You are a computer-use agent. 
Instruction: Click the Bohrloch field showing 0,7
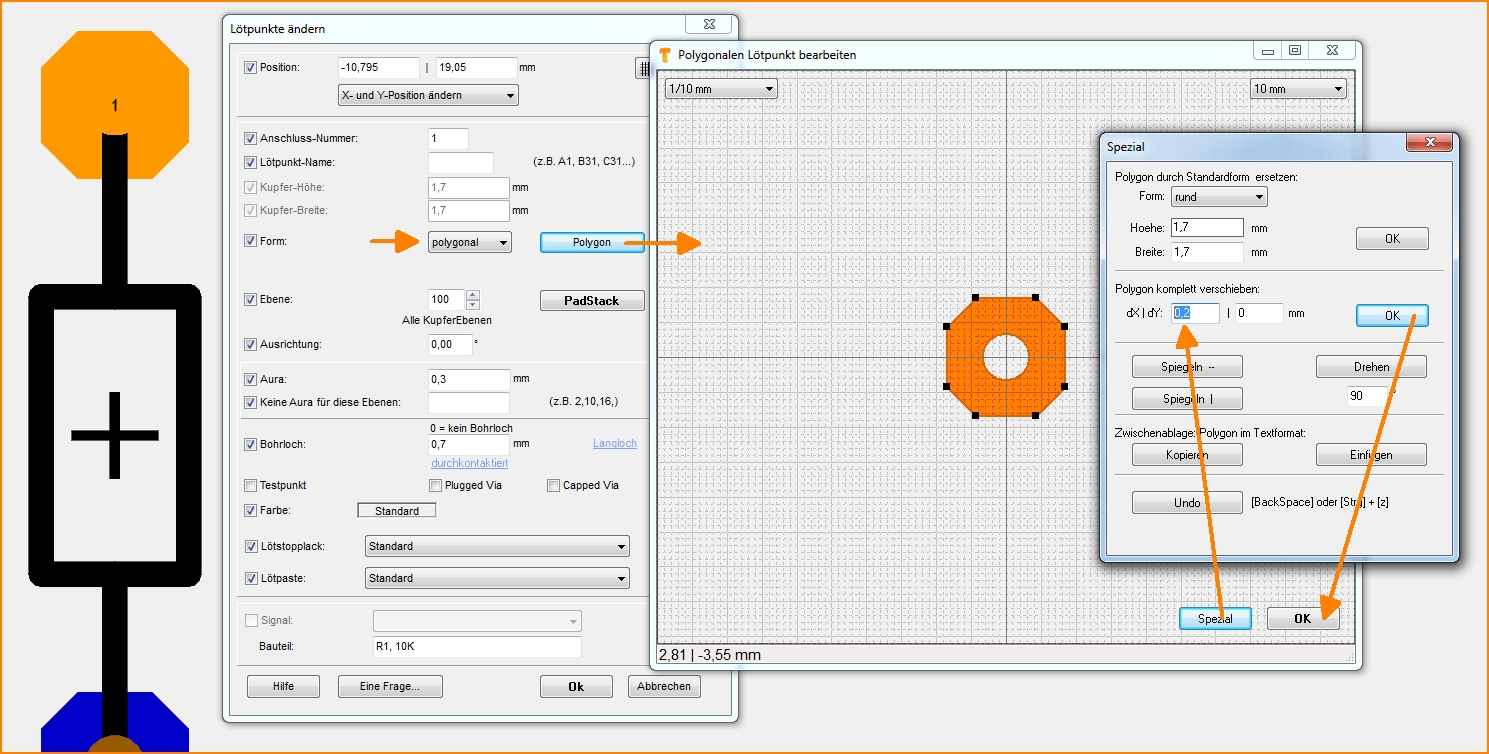469,444
